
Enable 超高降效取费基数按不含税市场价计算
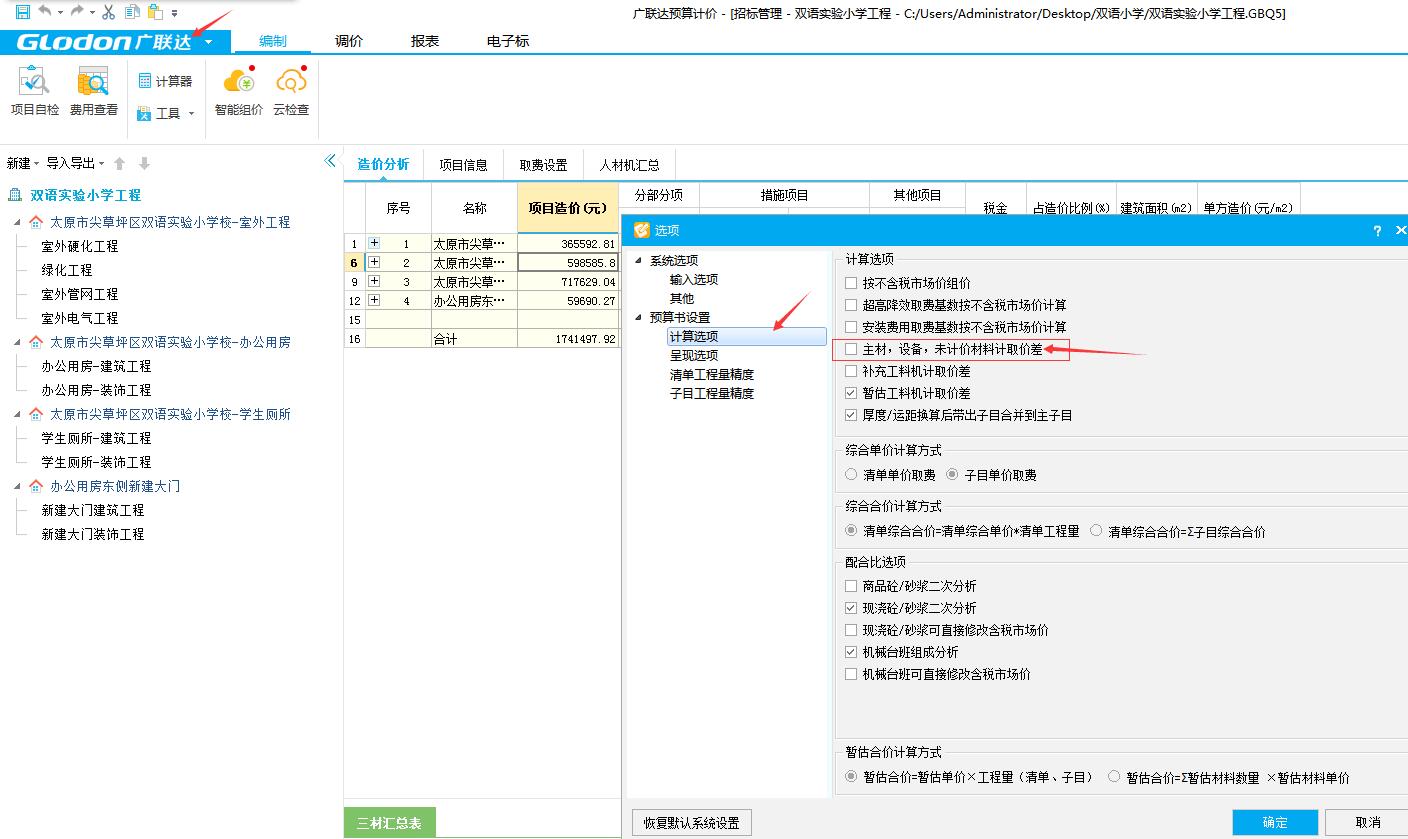click(851, 305)
